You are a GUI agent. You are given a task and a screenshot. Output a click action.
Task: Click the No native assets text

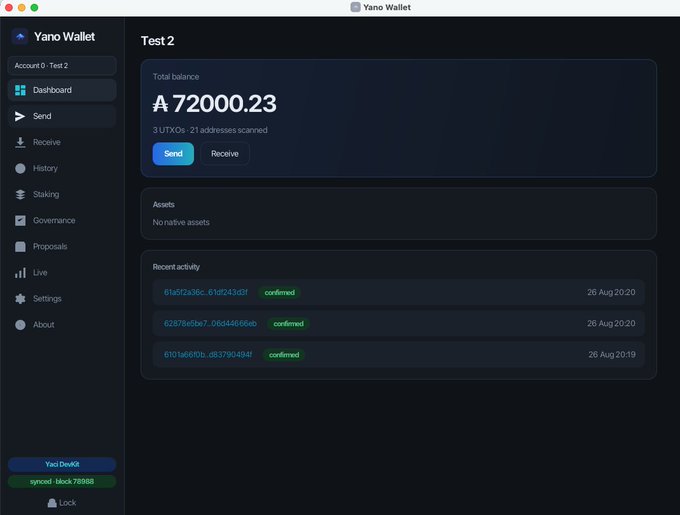[x=181, y=222]
